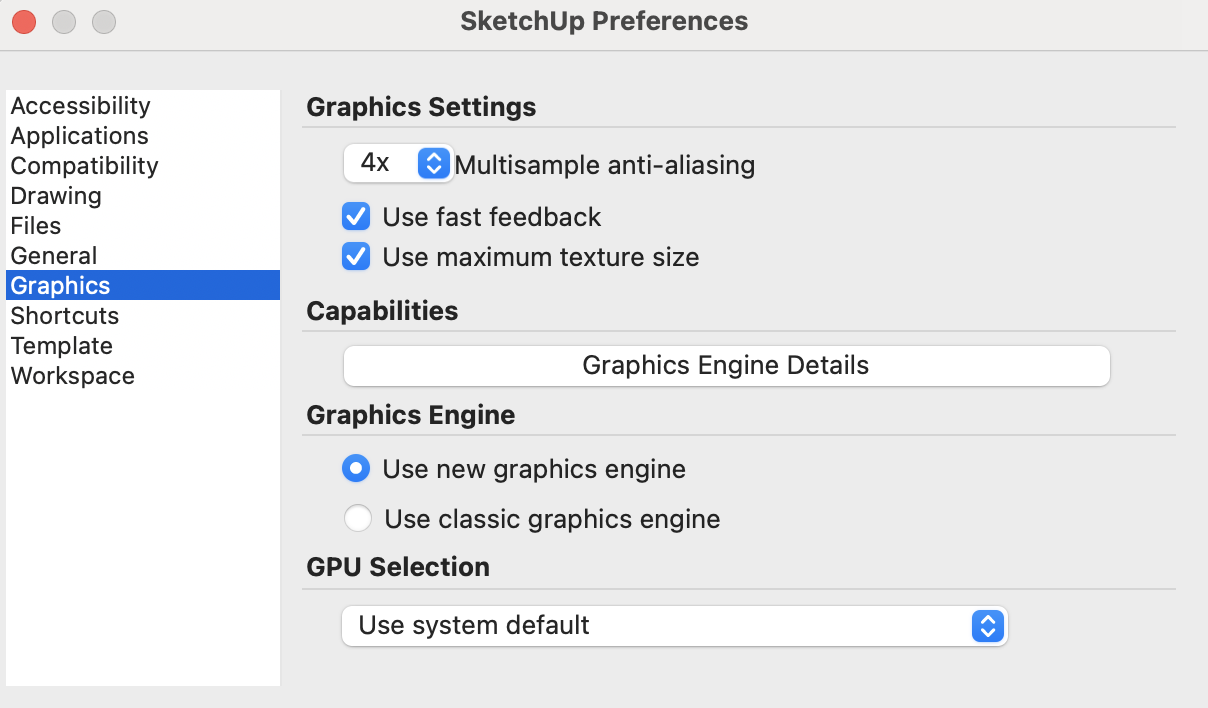
Task: Select the Template category in sidebar
Action: pyautogui.click(x=61, y=345)
